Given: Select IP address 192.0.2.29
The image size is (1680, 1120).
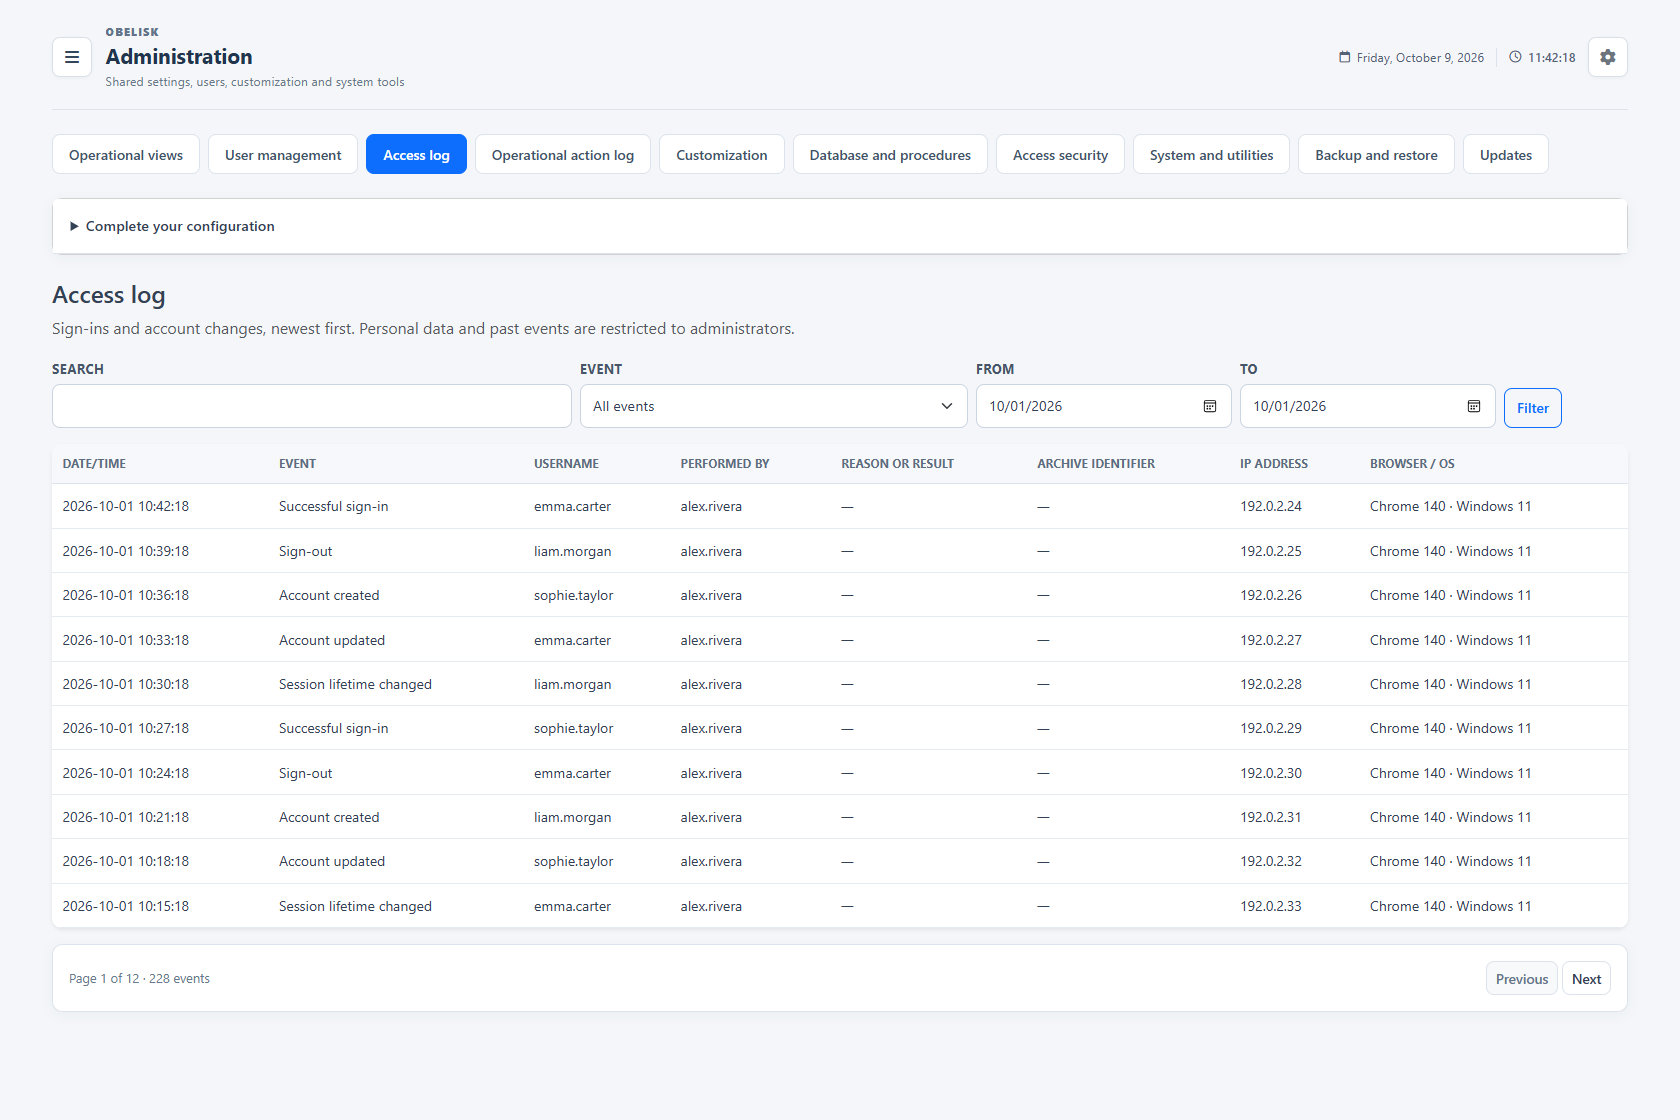Looking at the screenshot, I should (x=1271, y=728).
